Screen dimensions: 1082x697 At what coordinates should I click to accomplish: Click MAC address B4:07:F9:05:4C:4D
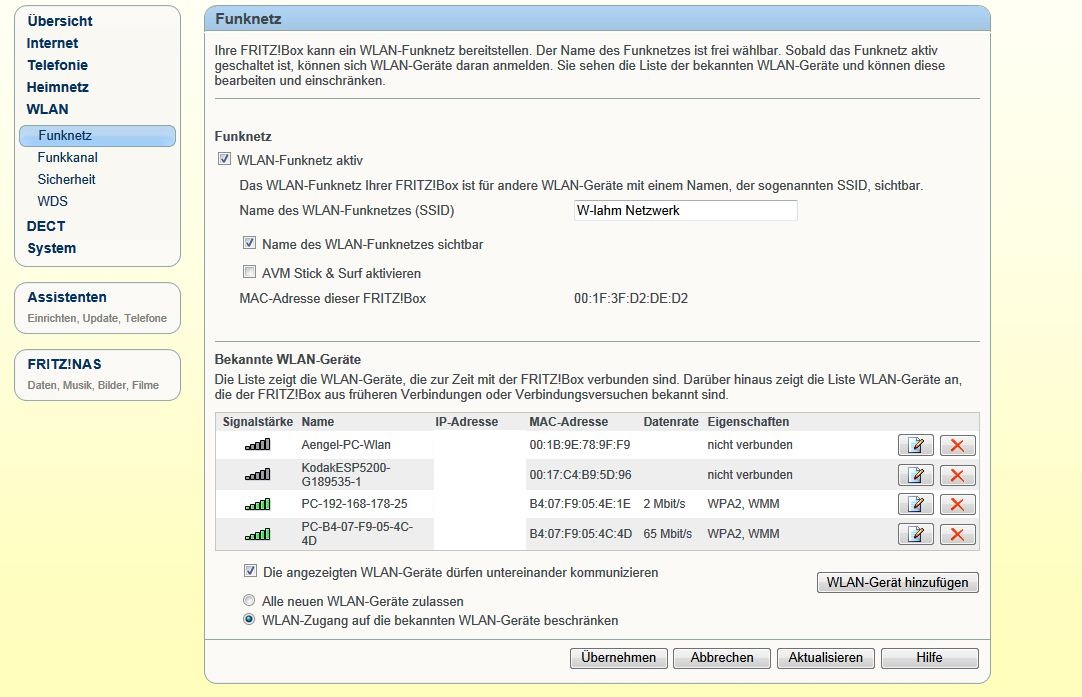(580, 533)
